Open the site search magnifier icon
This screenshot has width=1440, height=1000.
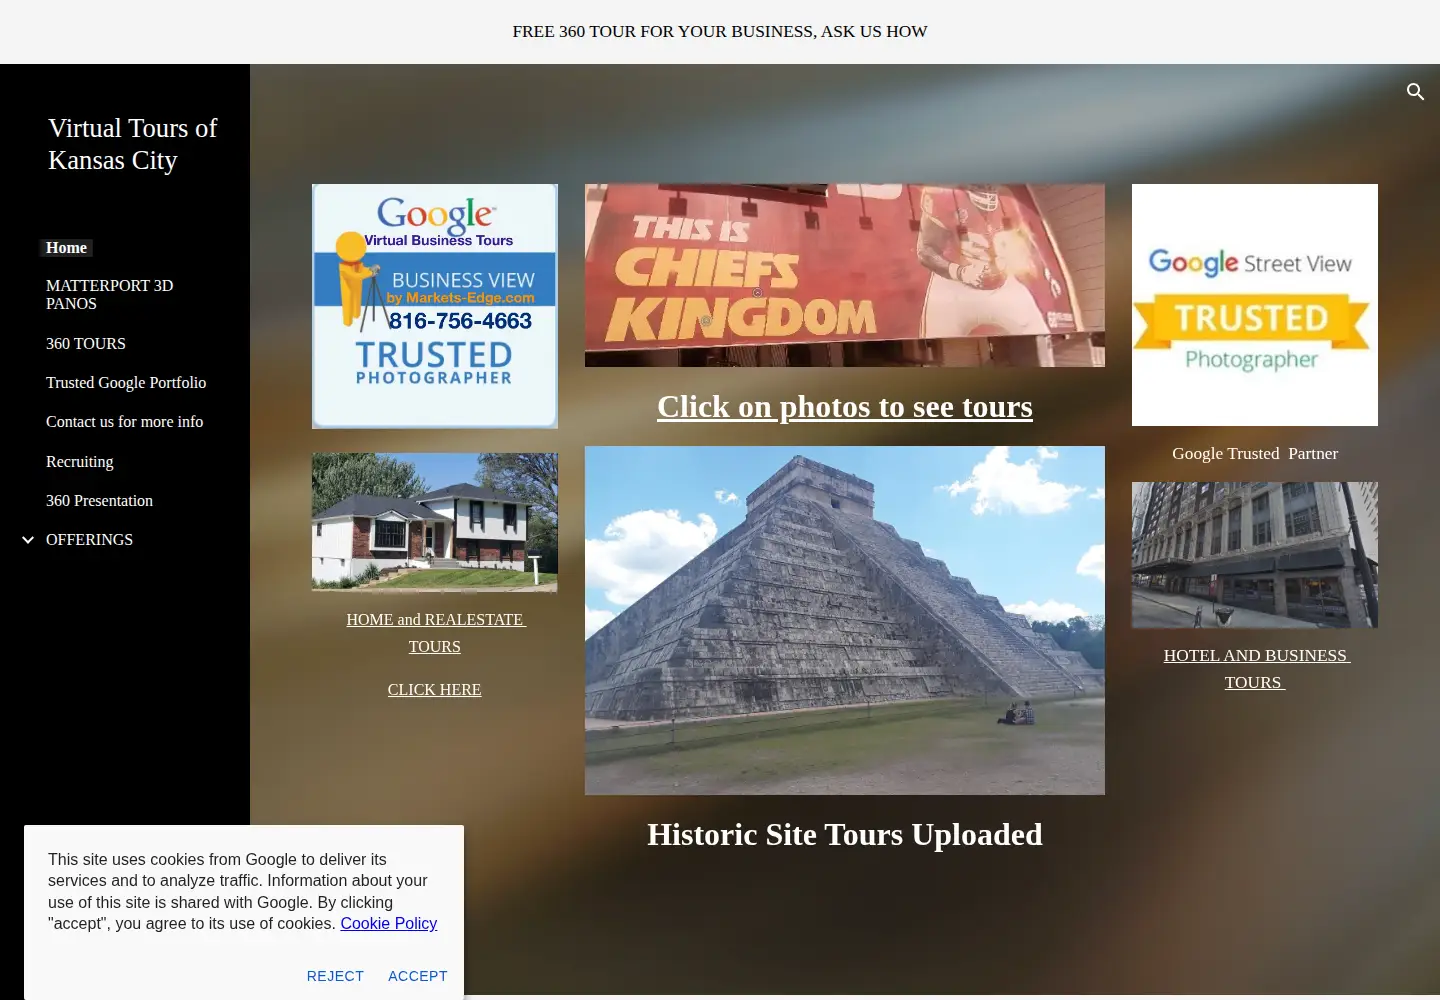(1415, 92)
